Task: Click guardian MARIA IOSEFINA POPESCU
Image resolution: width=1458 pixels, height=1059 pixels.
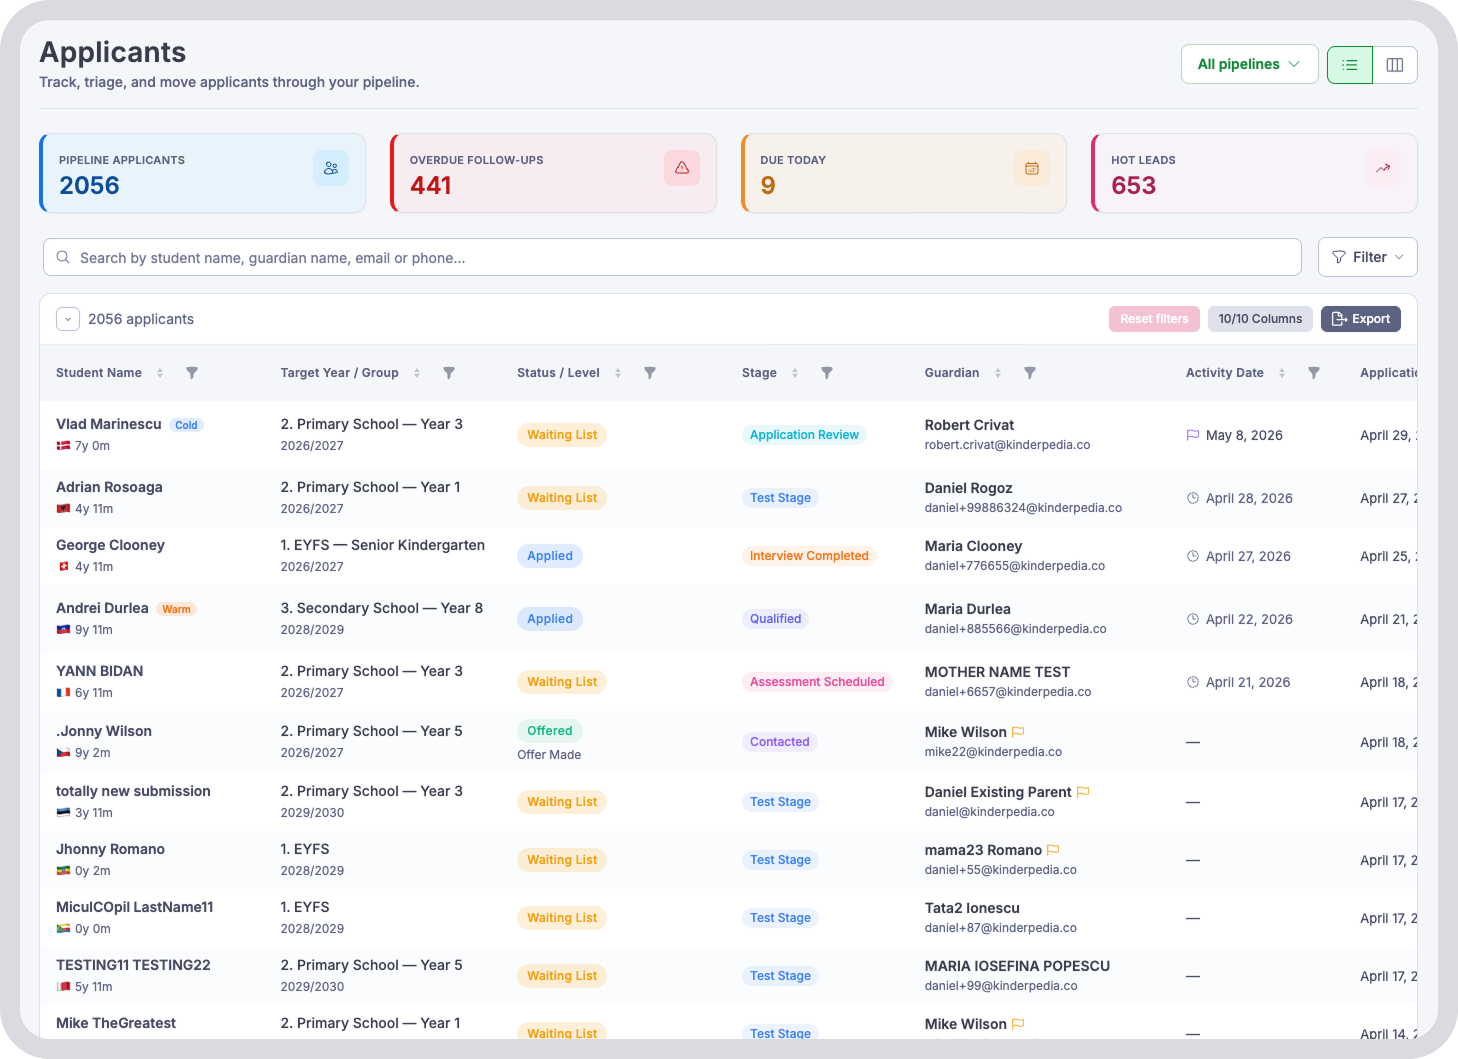Action: pos(1017,966)
